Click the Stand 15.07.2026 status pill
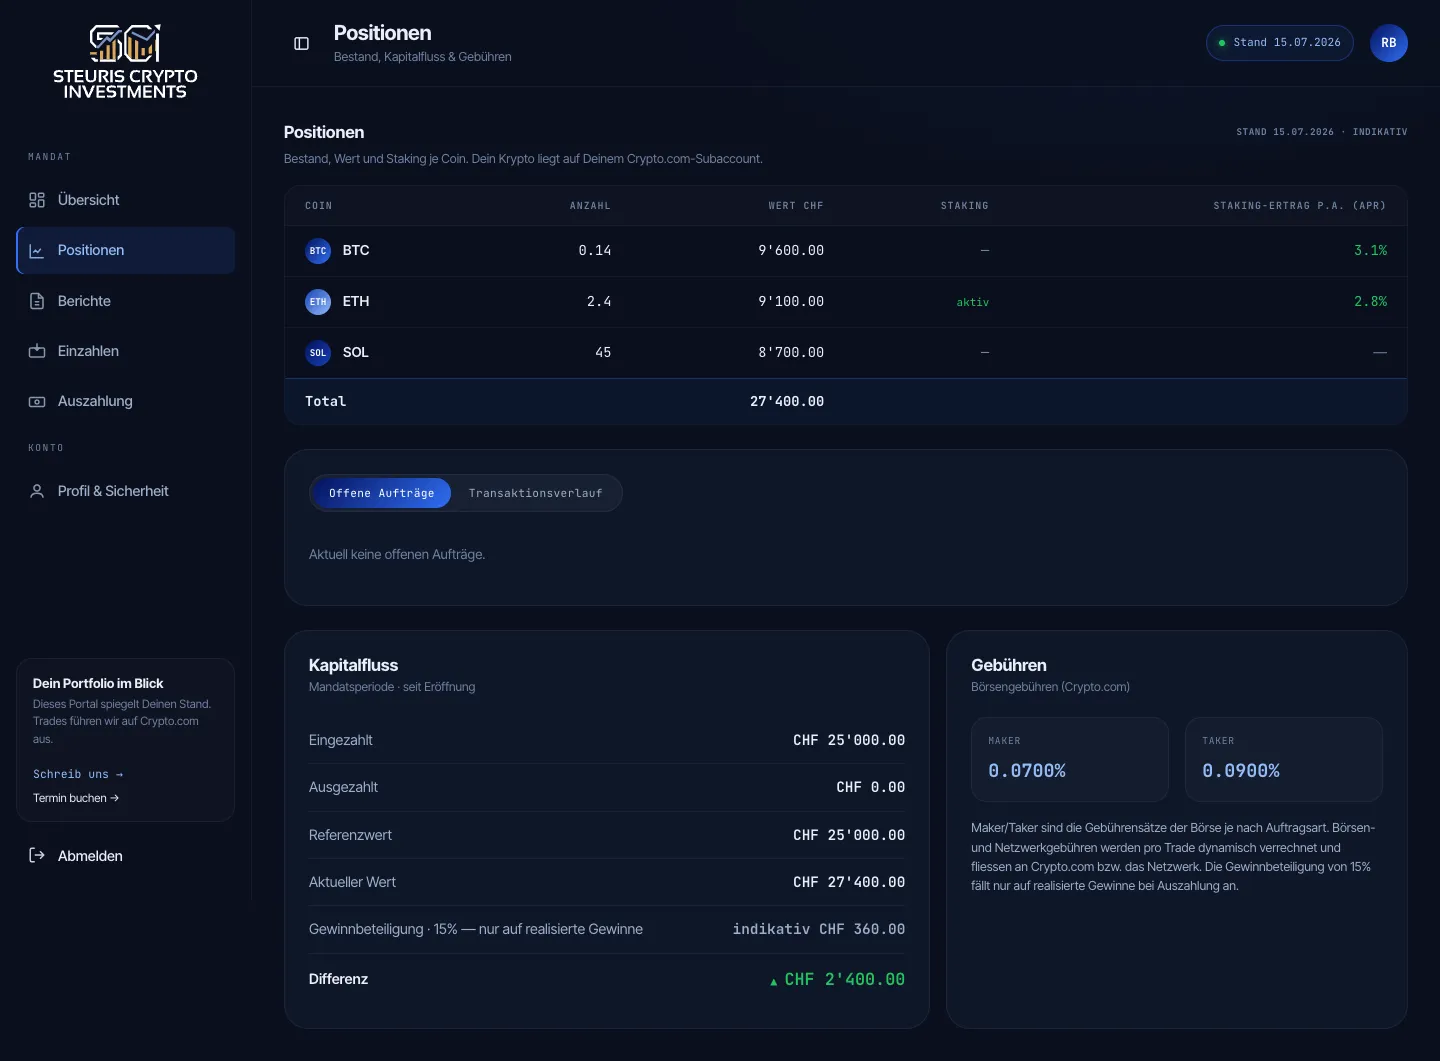The image size is (1440, 1061). (x=1279, y=43)
